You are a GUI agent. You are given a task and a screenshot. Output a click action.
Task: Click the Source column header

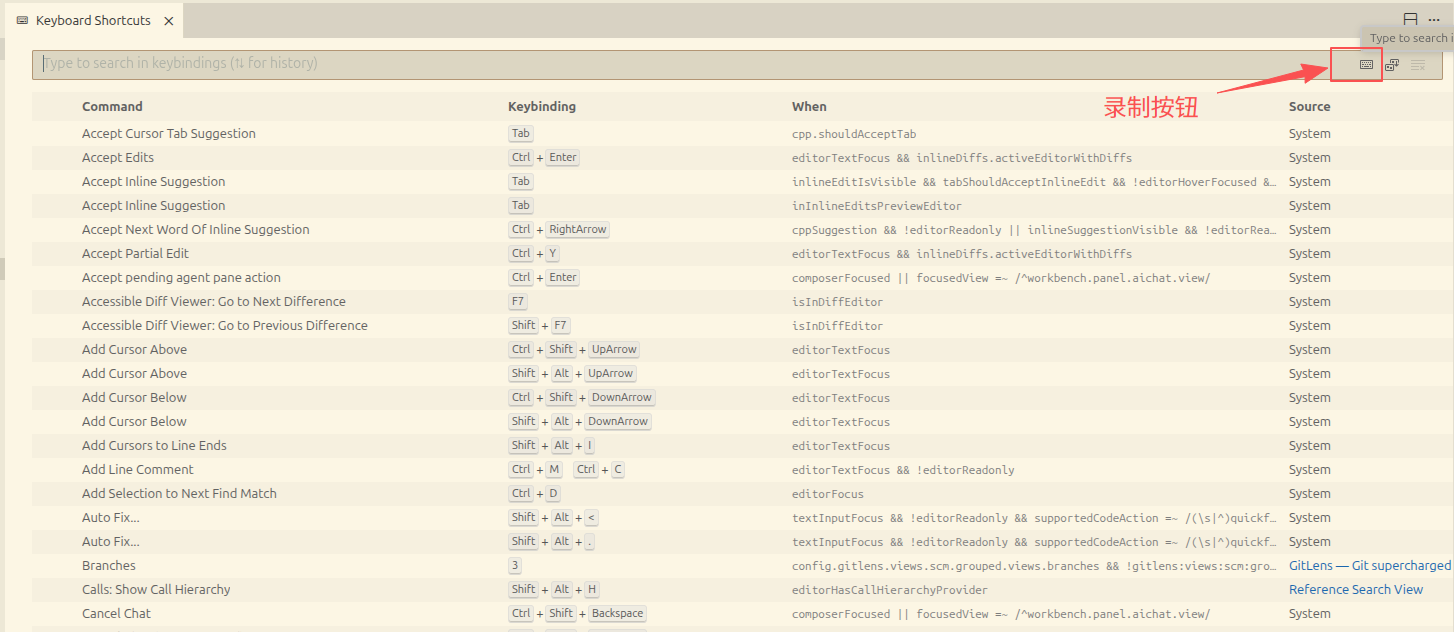pos(1309,106)
